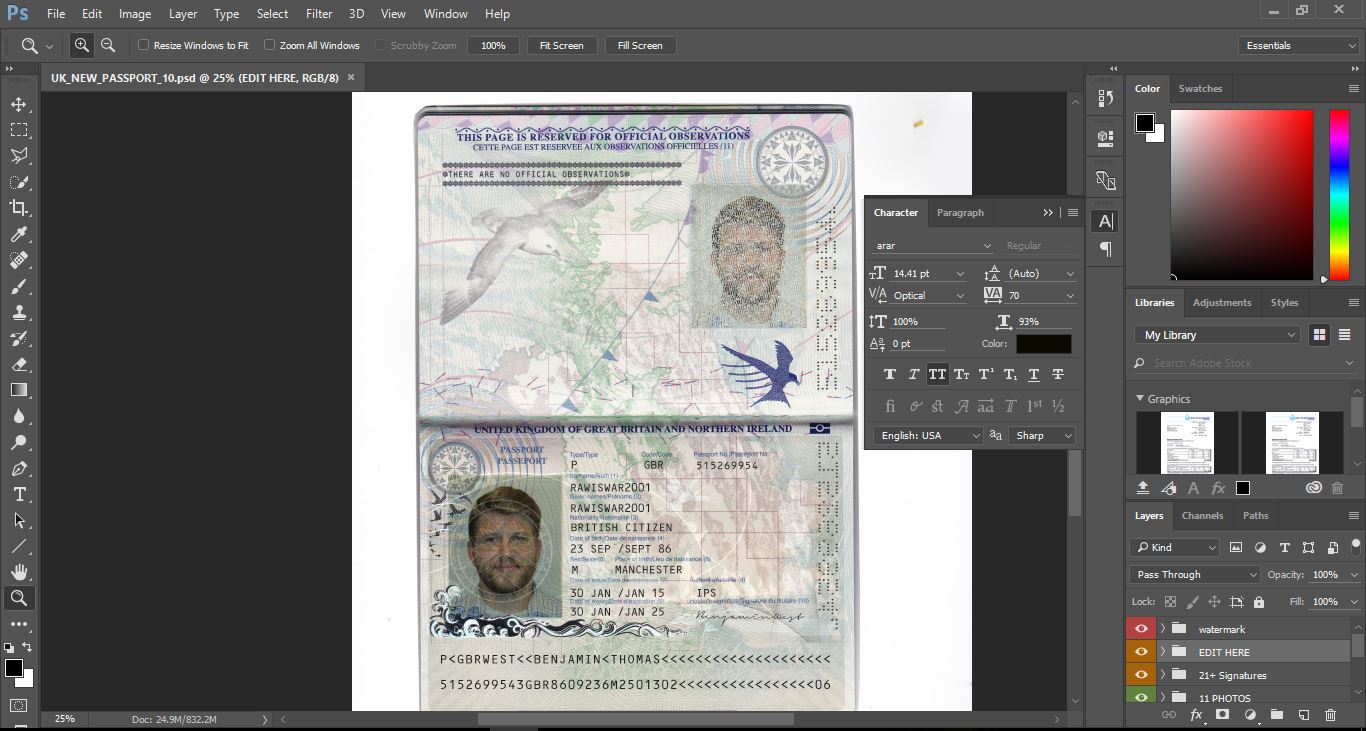Hide the EDIT HERE layer group
Image resolution: width=1366 pixels, height=731 pixels.
tap(1140, 652)
